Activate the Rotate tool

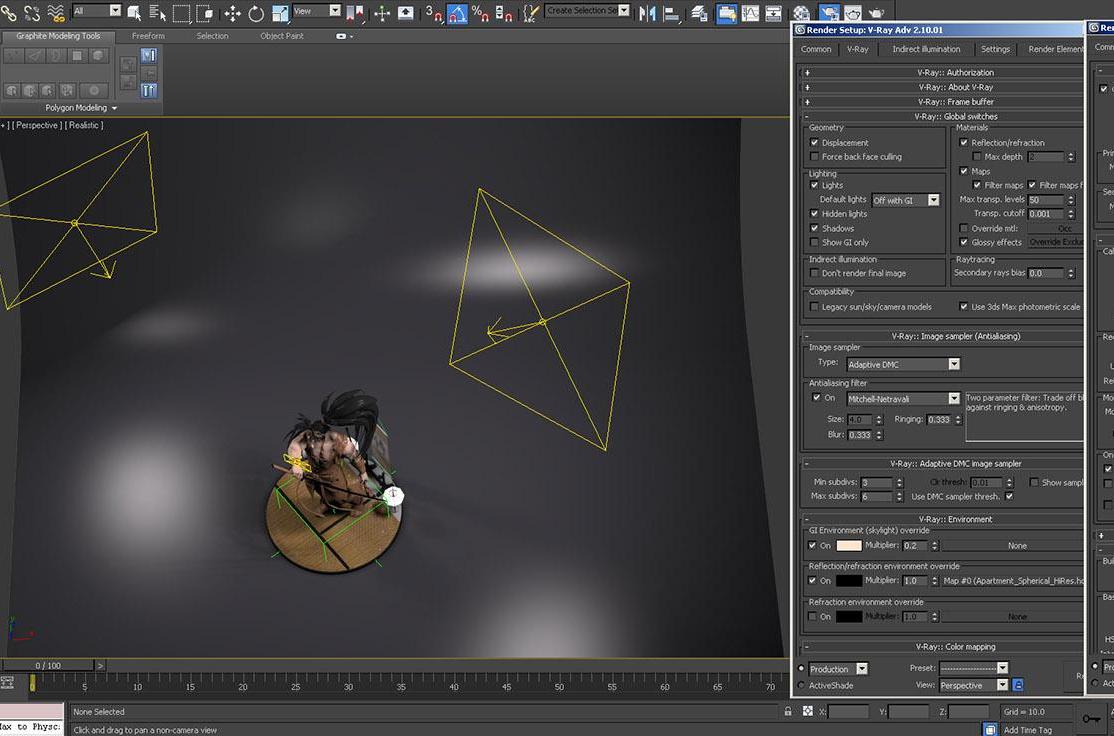256,13
